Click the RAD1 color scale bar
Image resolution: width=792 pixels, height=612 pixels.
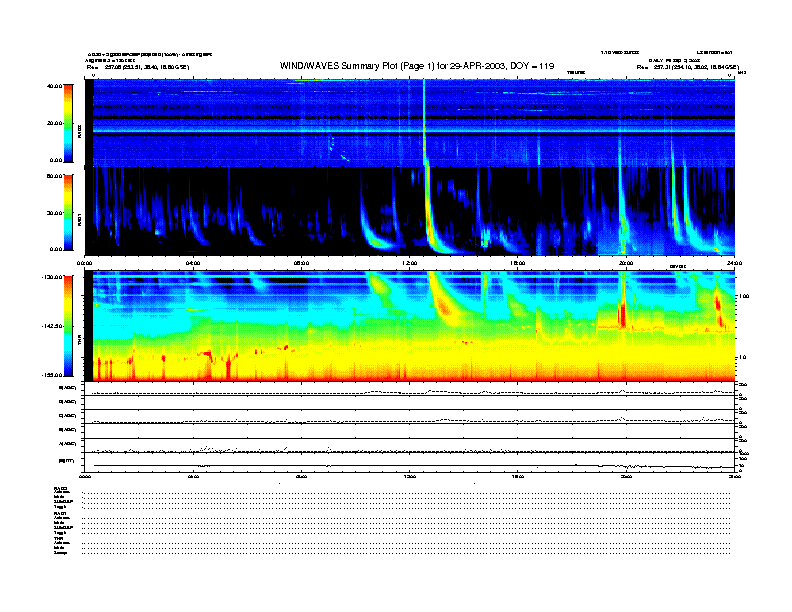(x=68, y=212)
